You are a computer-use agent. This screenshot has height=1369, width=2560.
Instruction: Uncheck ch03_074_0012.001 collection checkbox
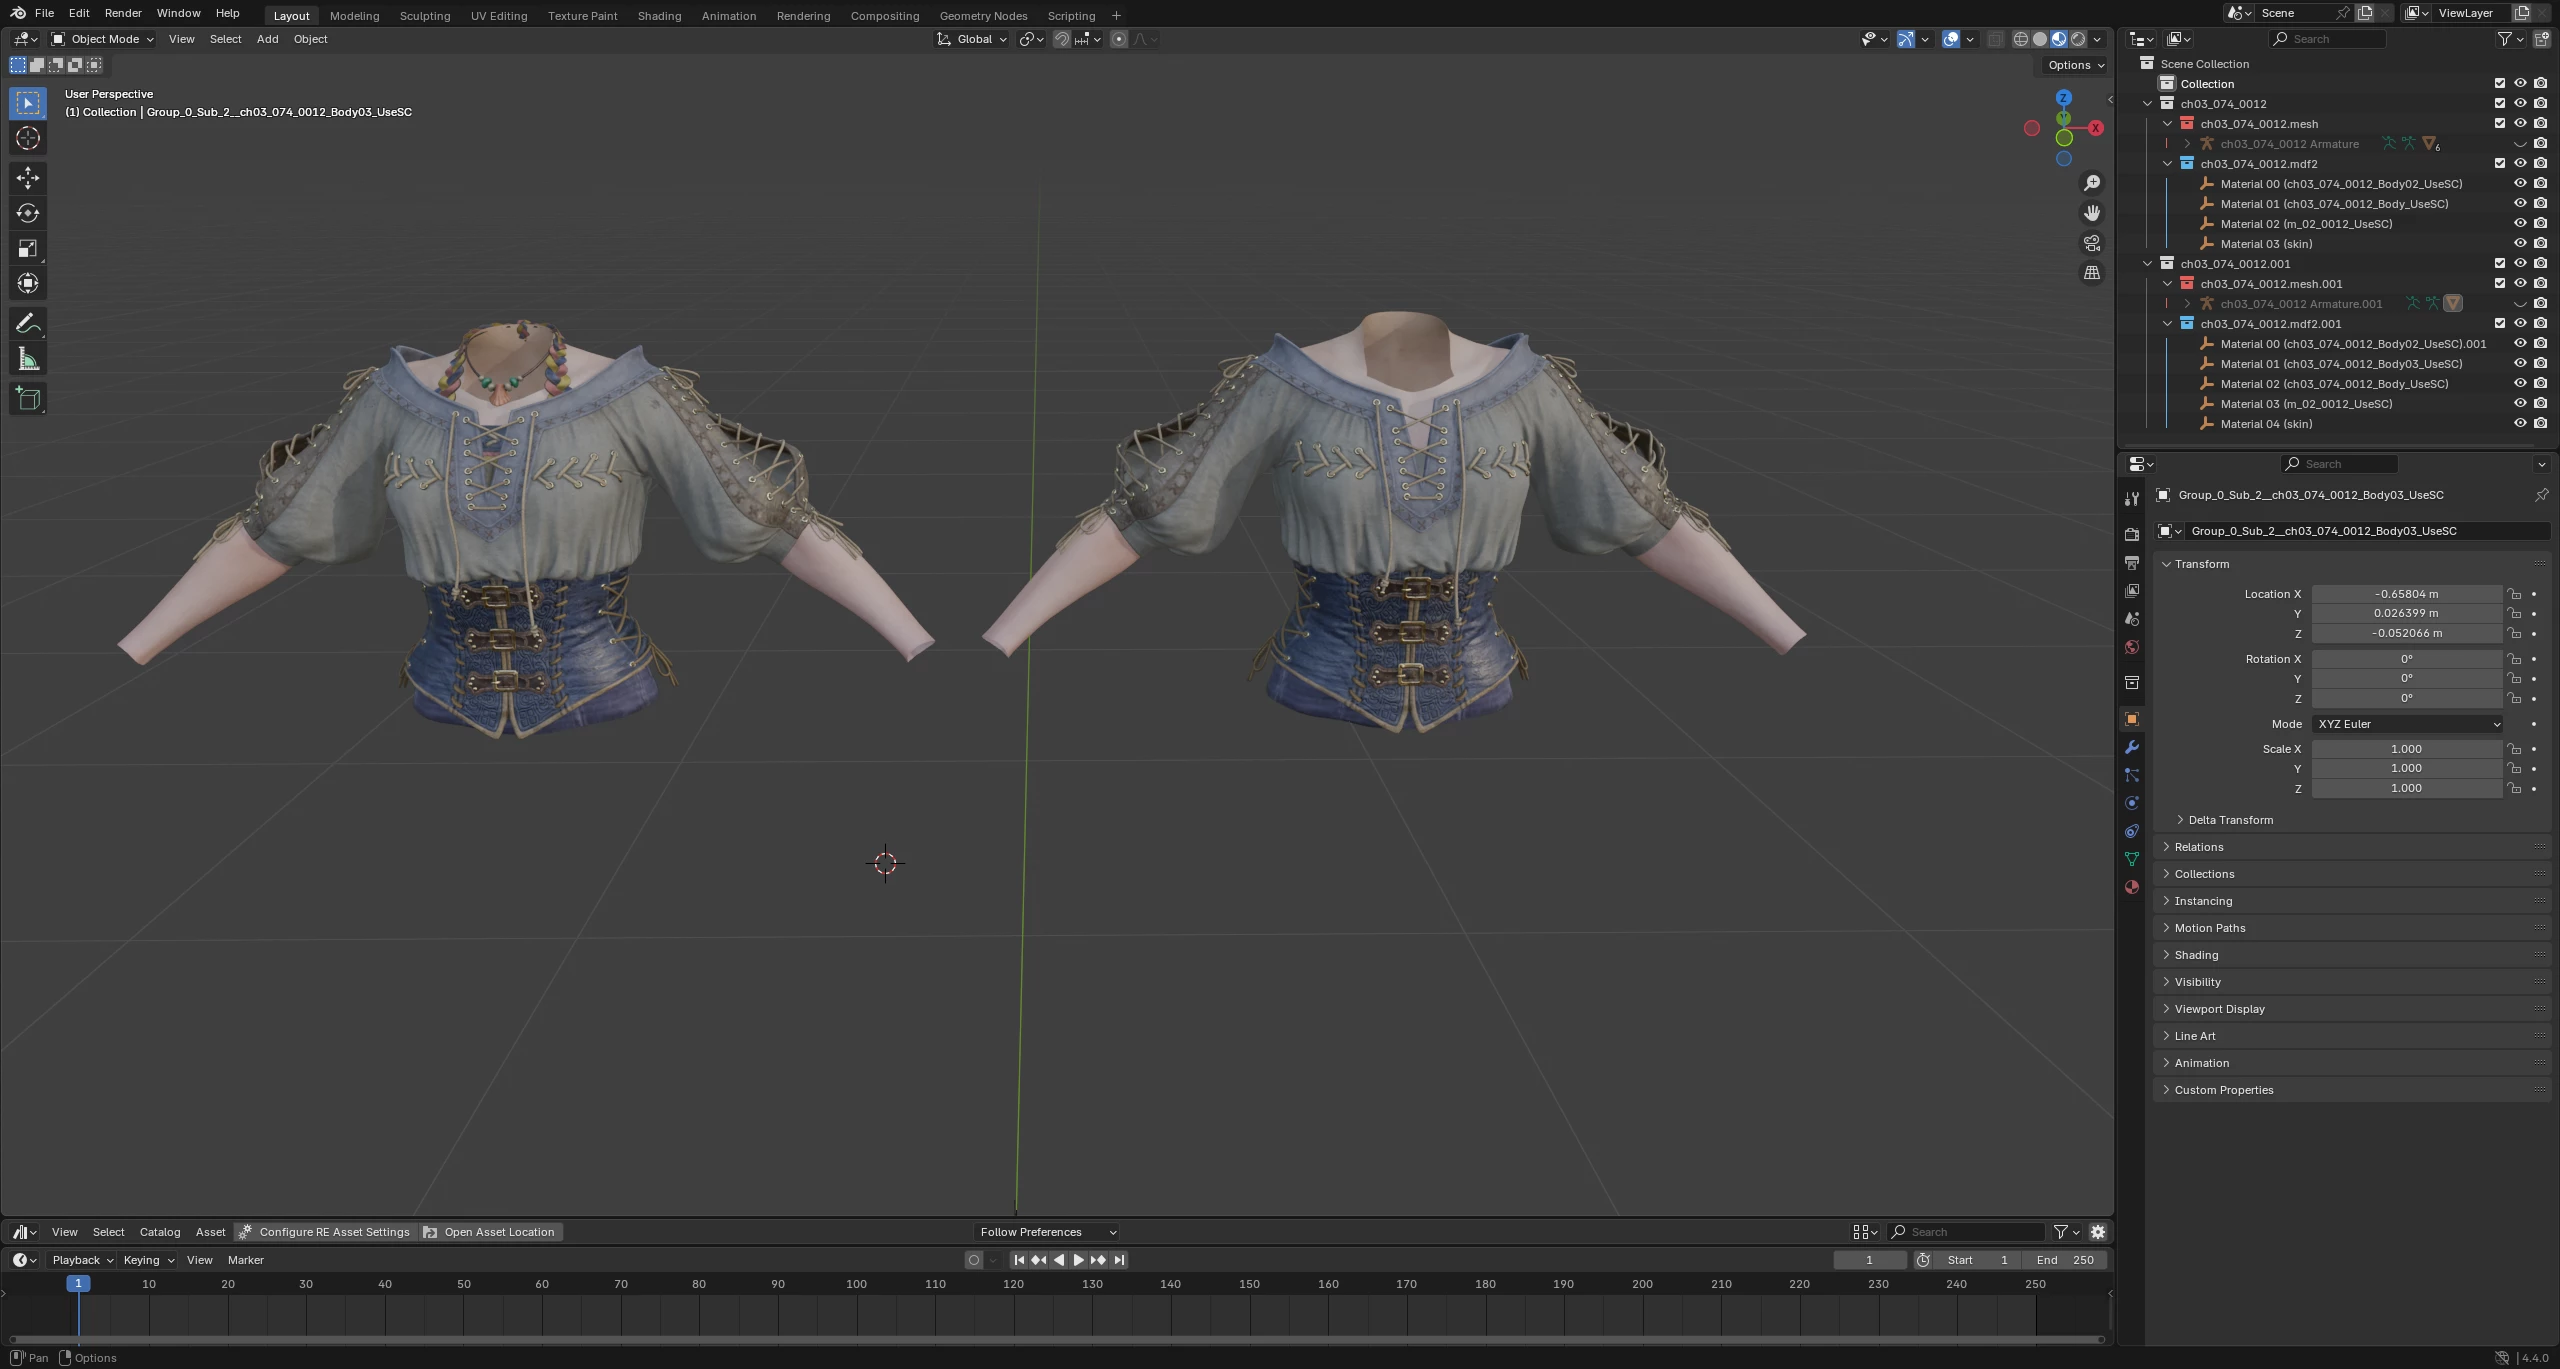2500,264
